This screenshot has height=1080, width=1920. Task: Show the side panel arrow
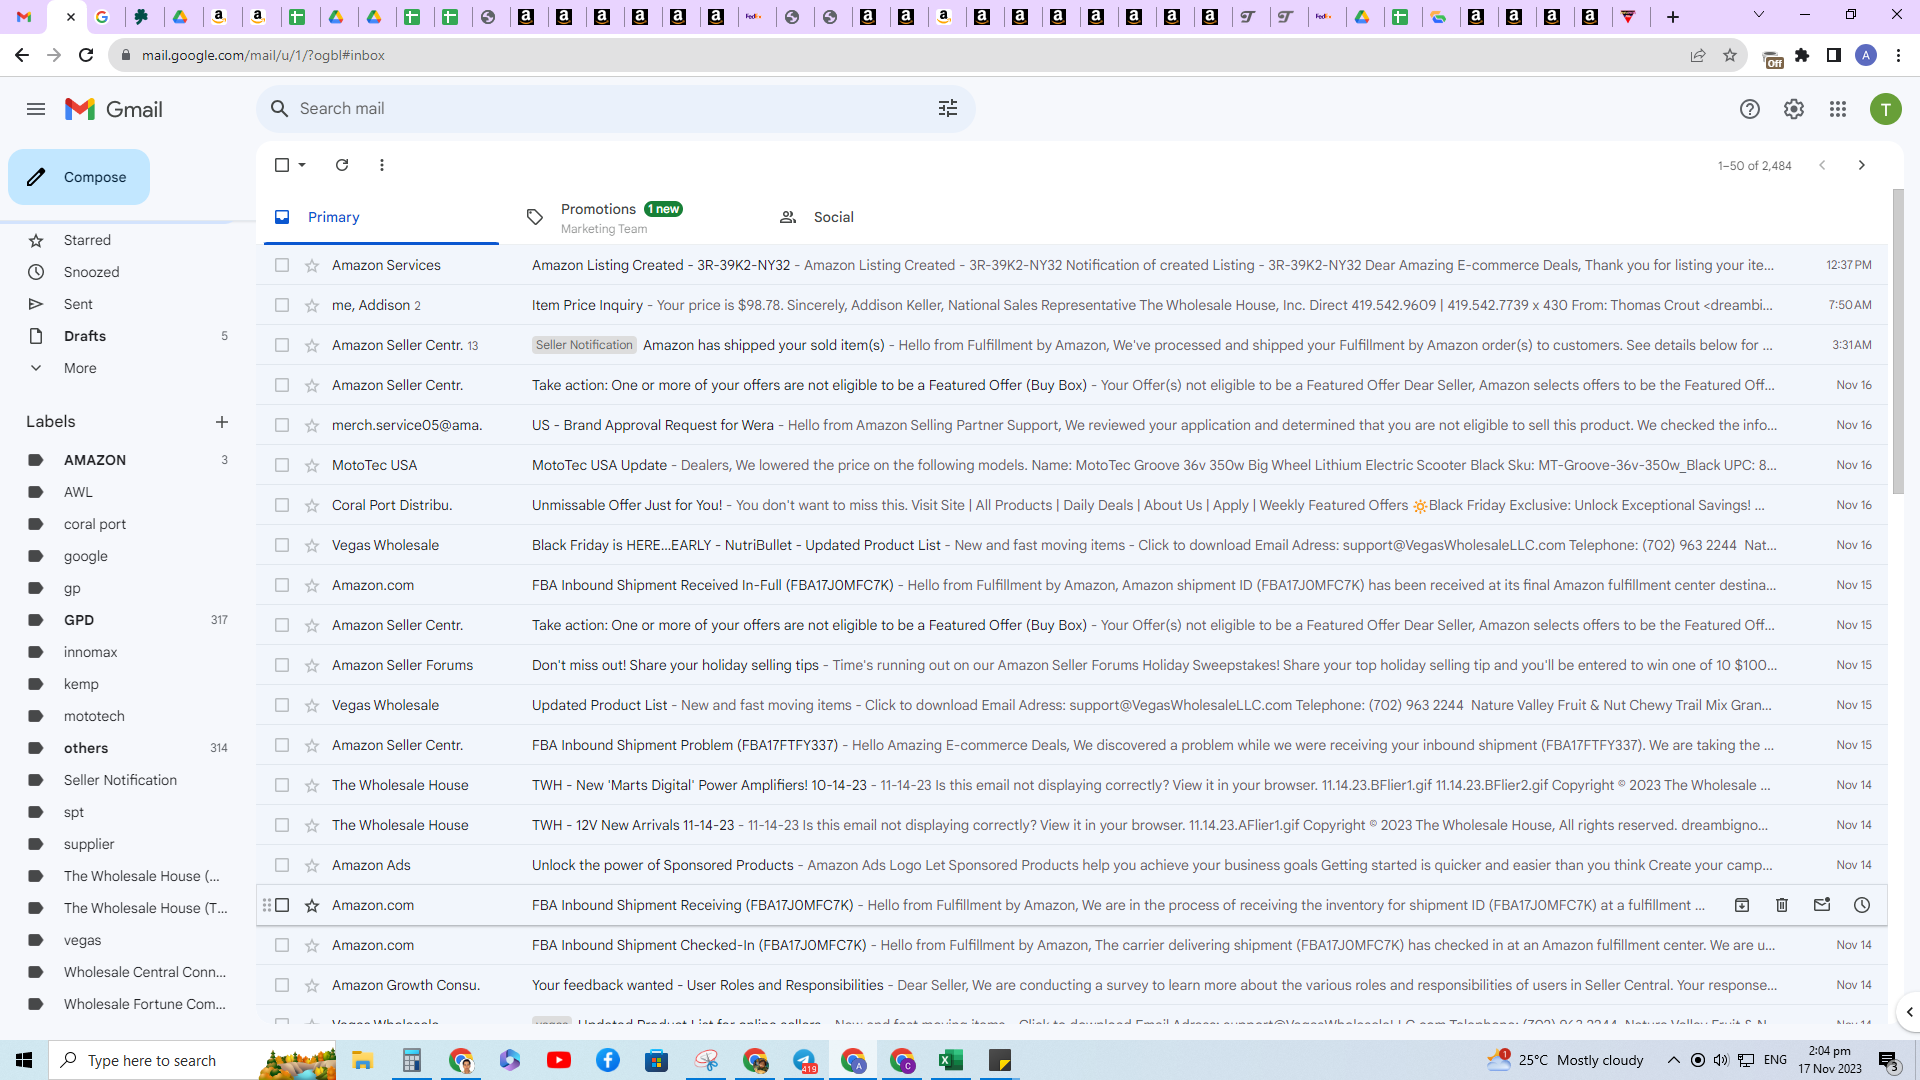tap(1909, 1012)
